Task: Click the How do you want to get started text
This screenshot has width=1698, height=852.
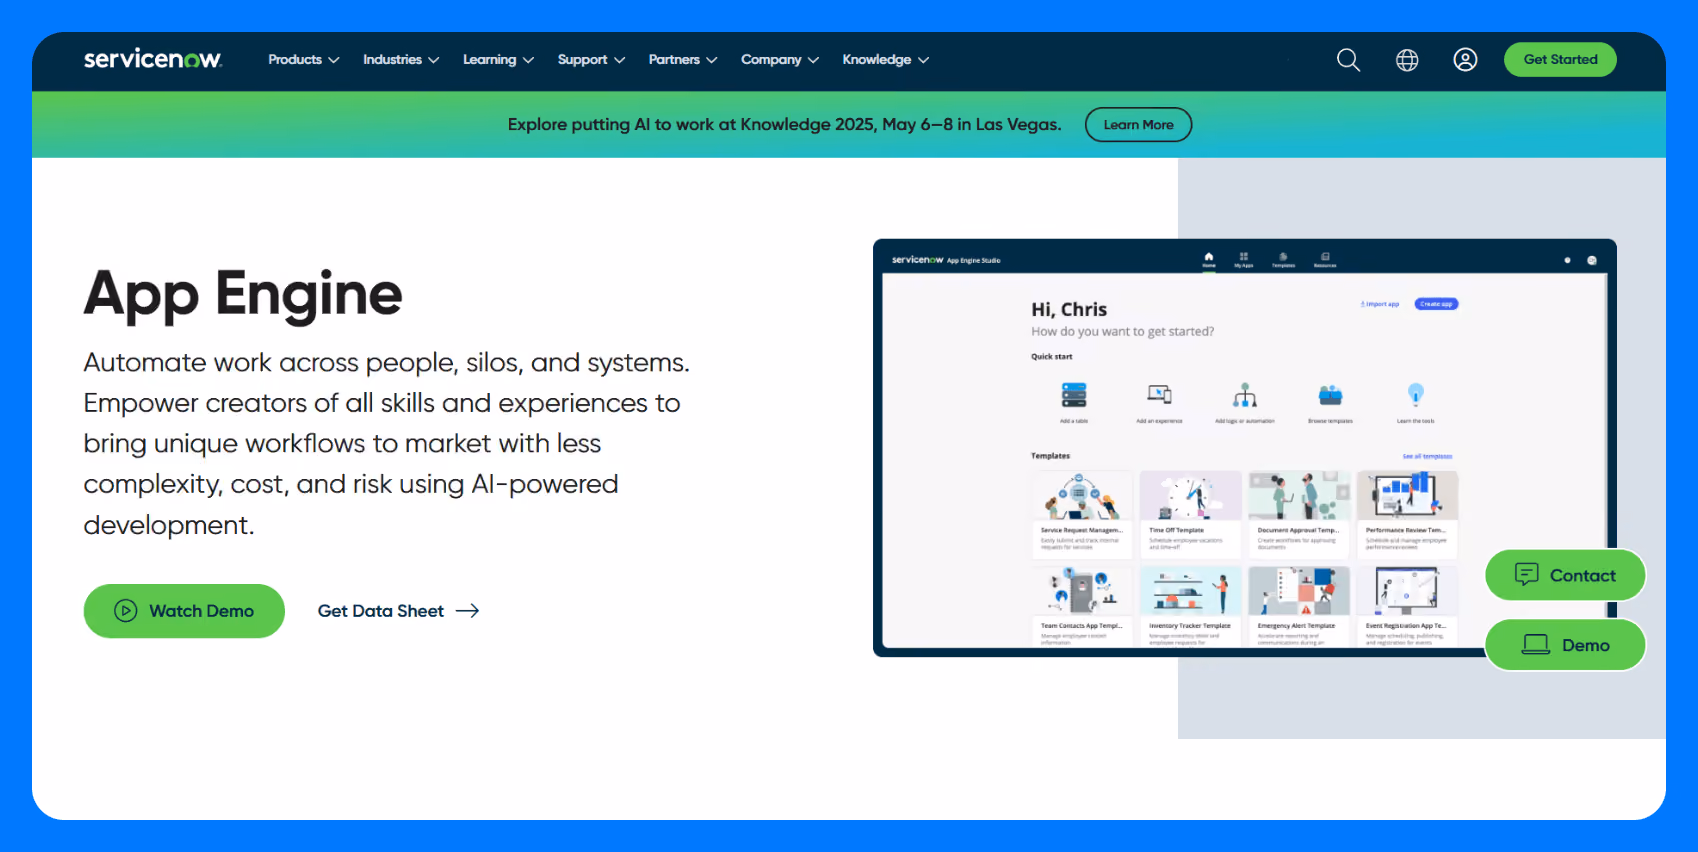Action: click(1123, 332)
